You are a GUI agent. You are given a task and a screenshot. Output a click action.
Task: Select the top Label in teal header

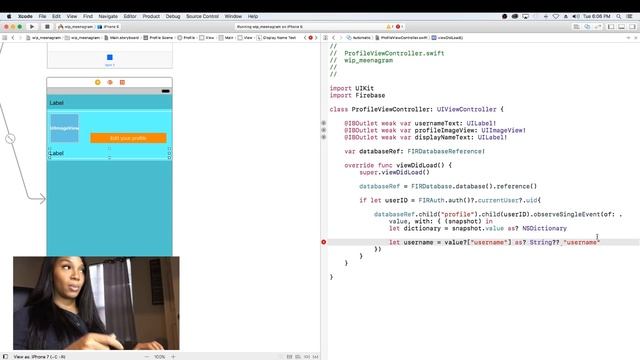coord(57,103)
